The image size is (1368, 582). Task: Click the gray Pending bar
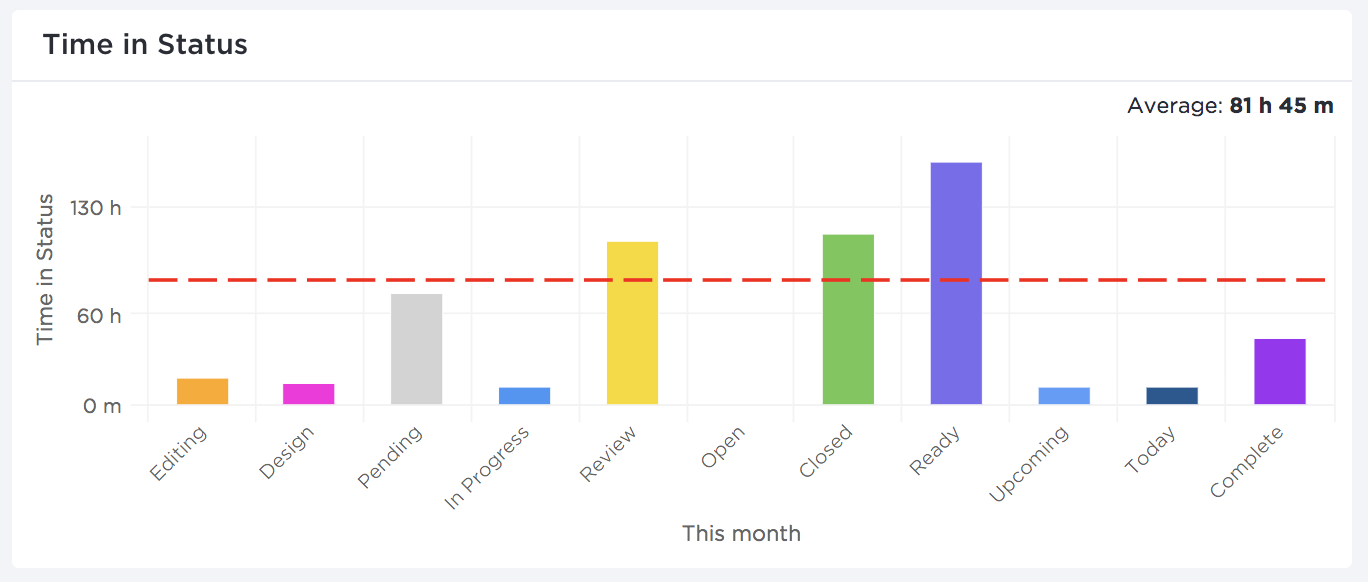(x=416, y=349)
